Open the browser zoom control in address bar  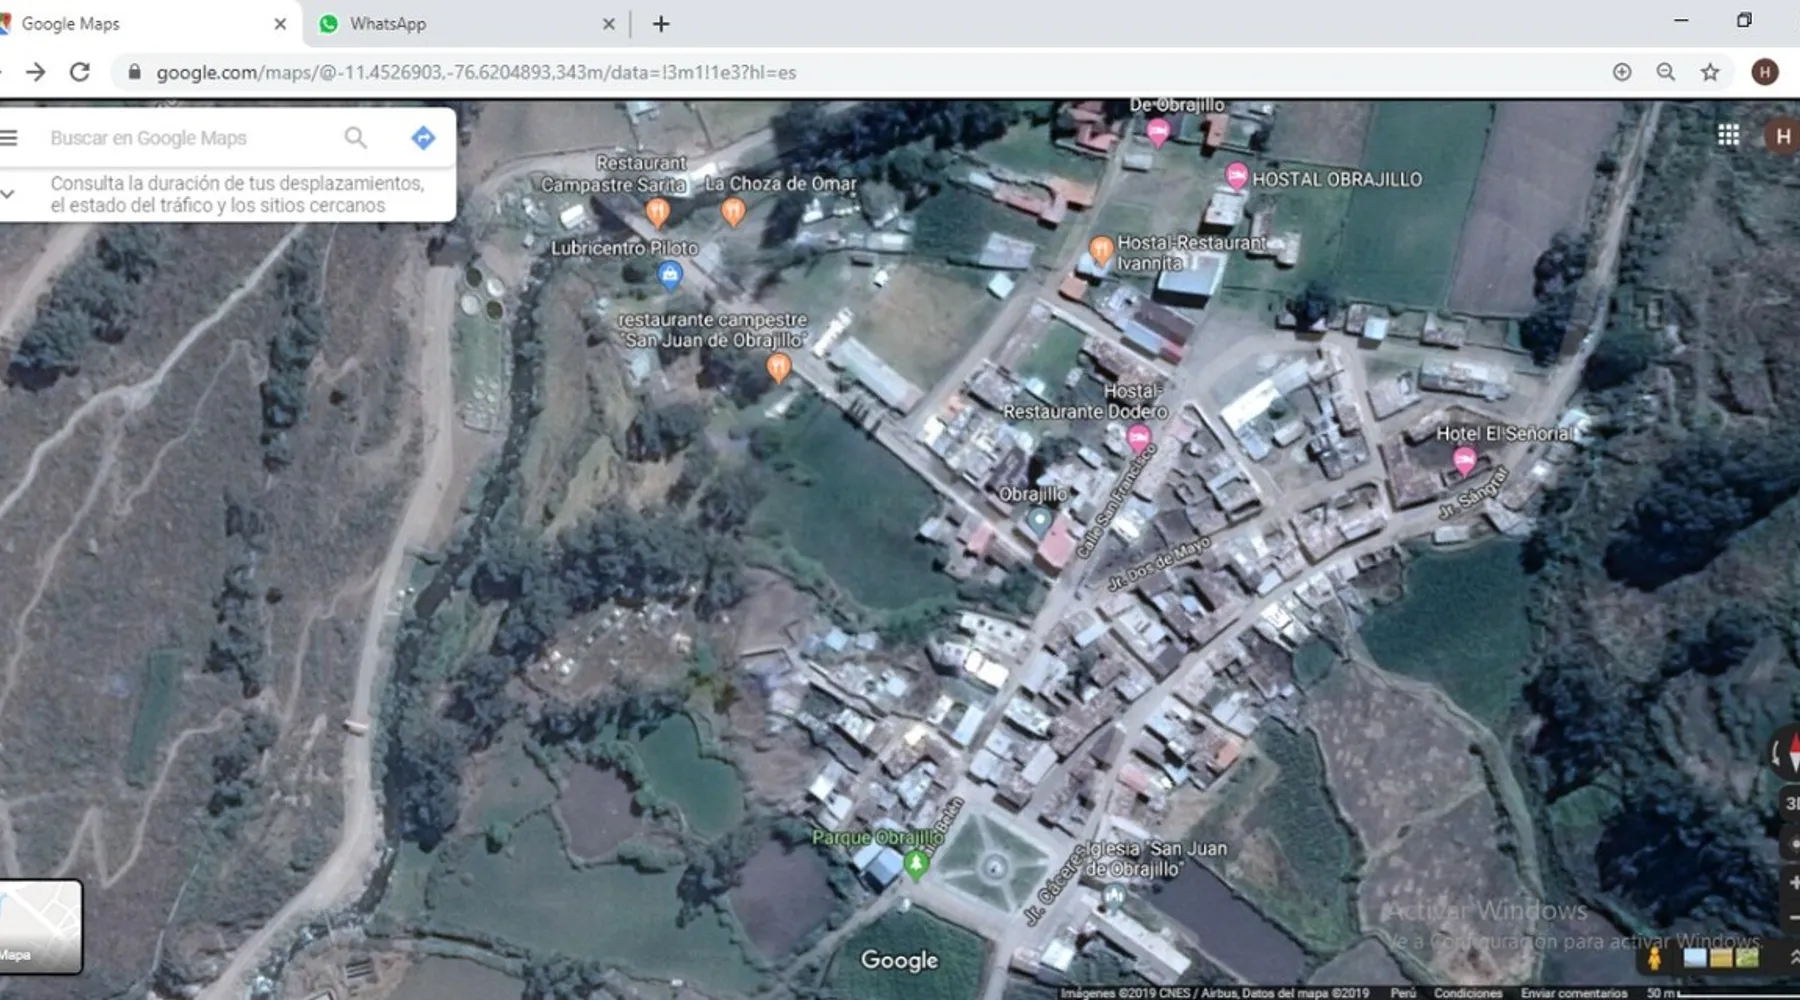pos(1665,72)
